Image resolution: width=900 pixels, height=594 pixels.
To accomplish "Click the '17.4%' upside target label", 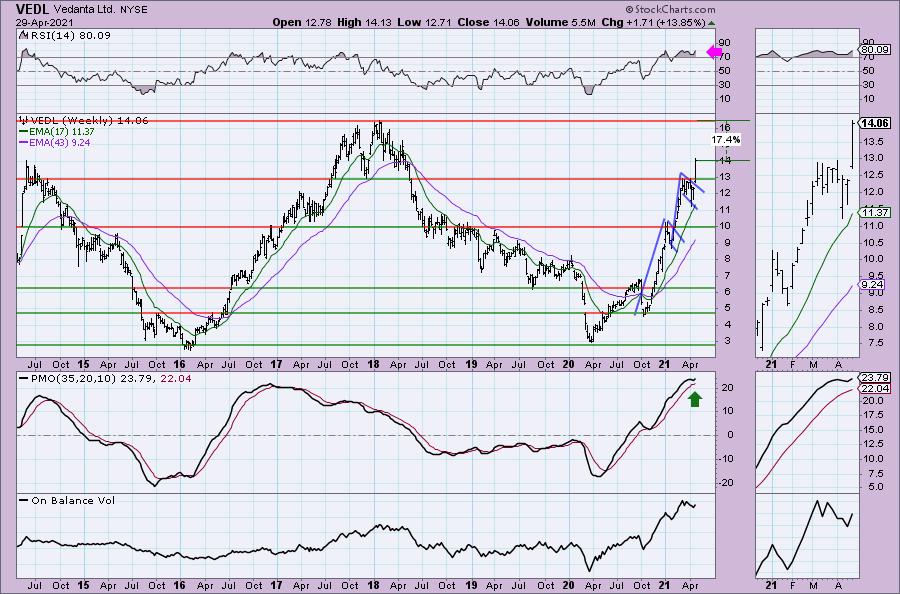I will coord(726,139).
